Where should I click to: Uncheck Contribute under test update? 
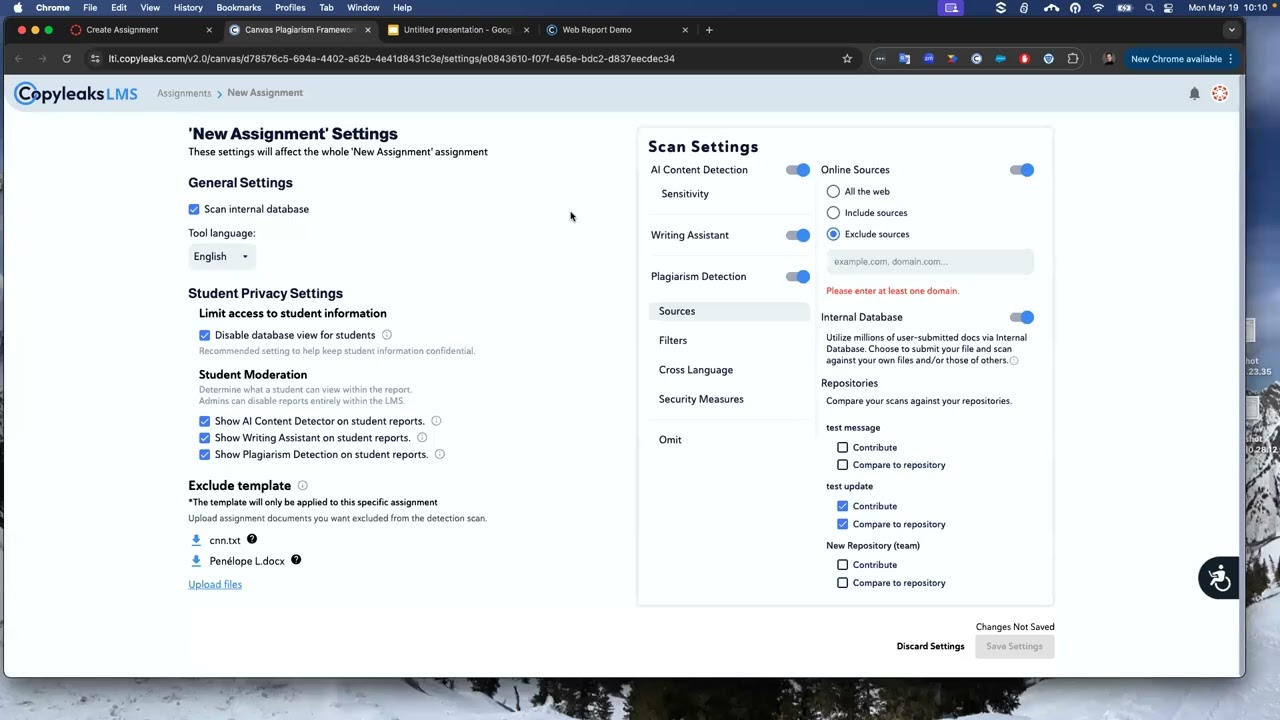[842, 506]
